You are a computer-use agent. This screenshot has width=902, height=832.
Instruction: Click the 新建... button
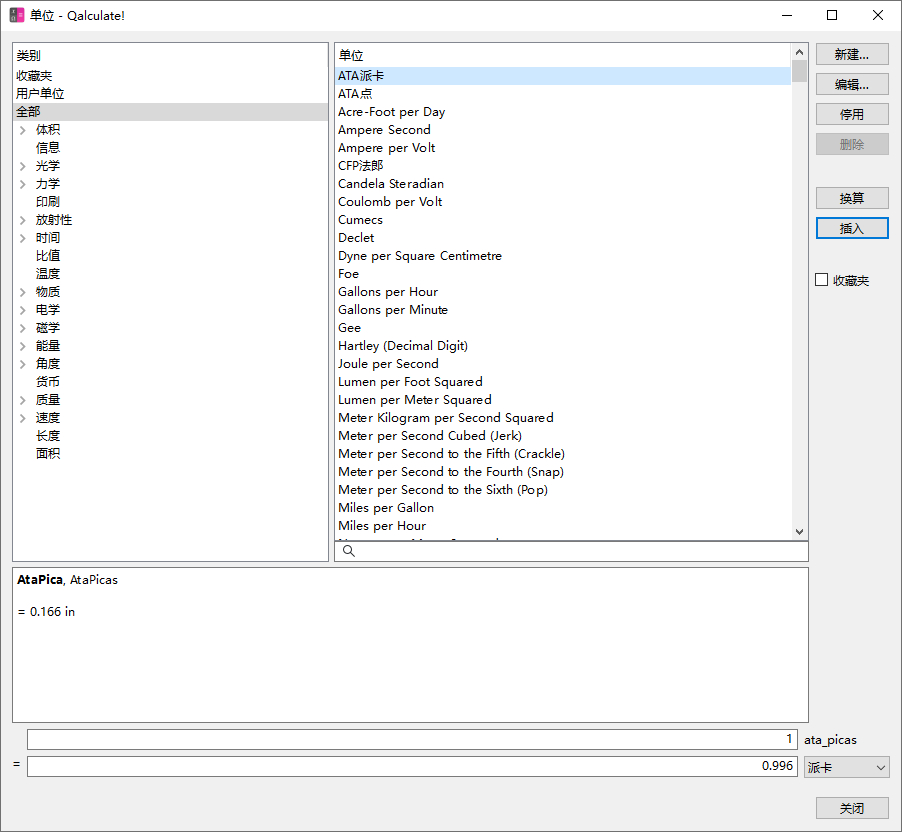852,55
